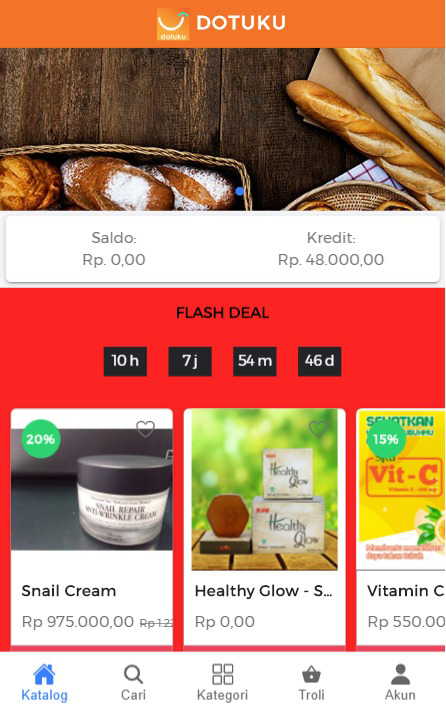Favorite Snail Cream with heart icon
This screenshot has width=446, height=715.
[145, 428]
